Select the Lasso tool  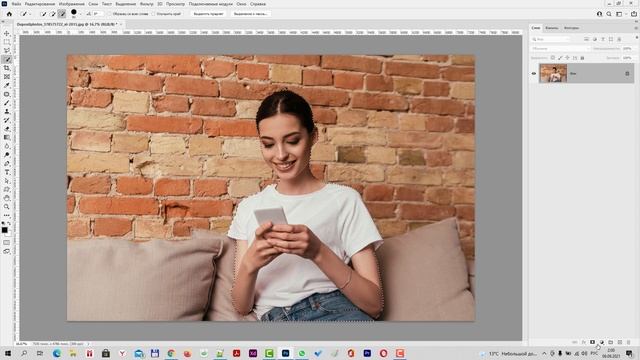(x=7, y=51)
